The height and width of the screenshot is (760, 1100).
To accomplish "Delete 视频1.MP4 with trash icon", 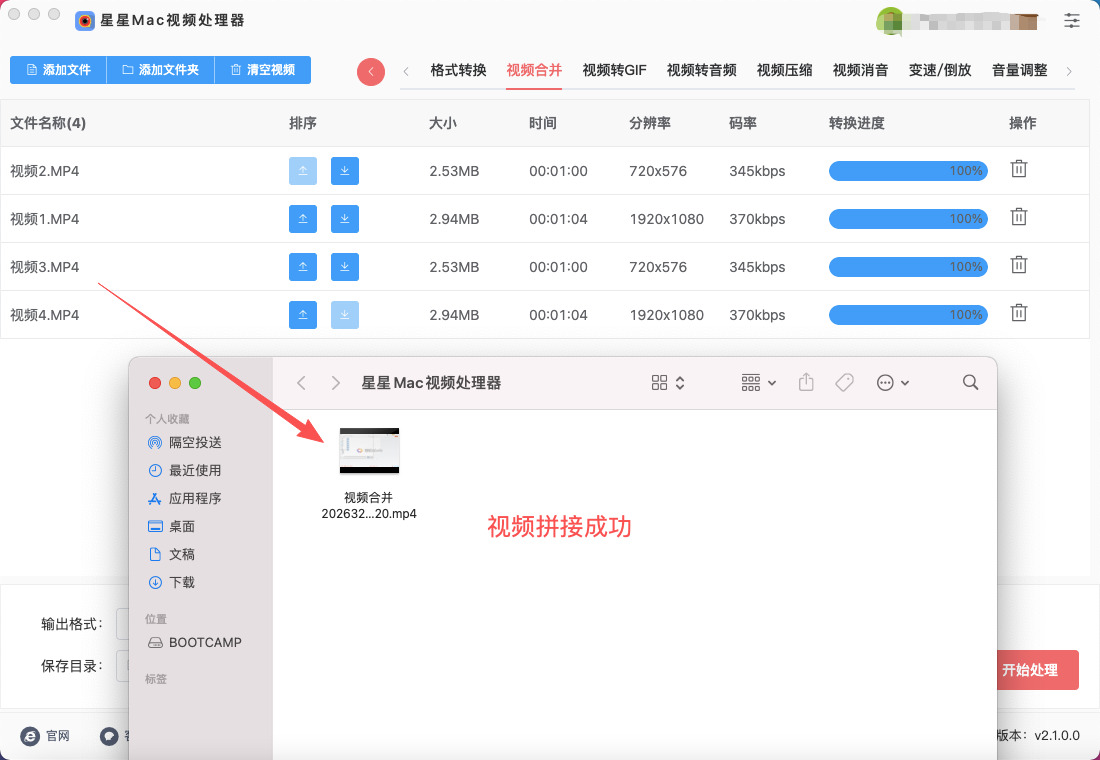I will click(x=1019, y=217).
